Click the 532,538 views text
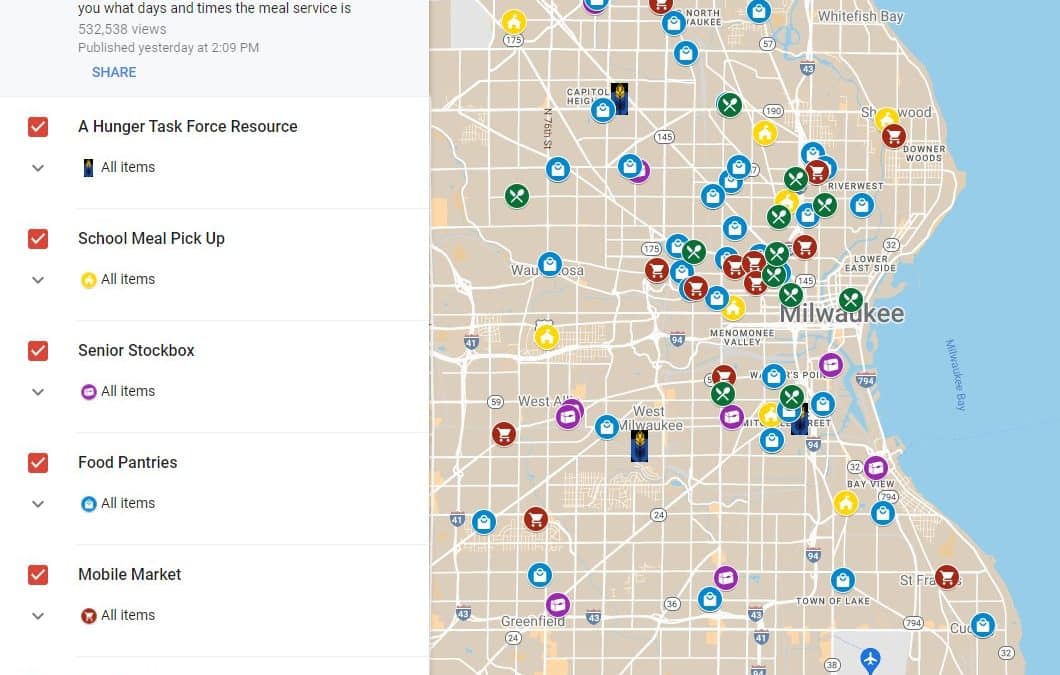The image size is (1060, 675). point(122,29)
